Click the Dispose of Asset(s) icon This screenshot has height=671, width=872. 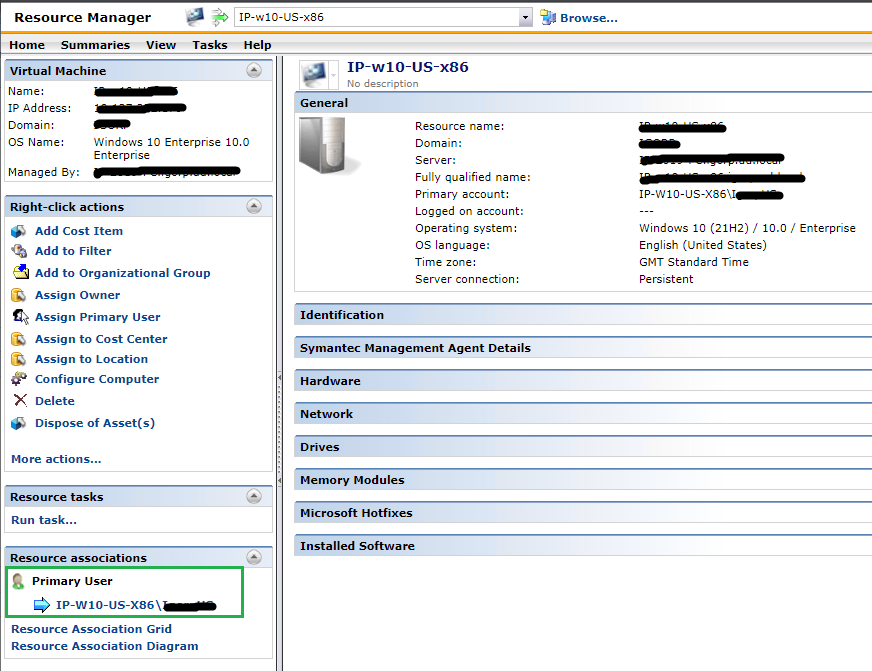coord(18,423)
